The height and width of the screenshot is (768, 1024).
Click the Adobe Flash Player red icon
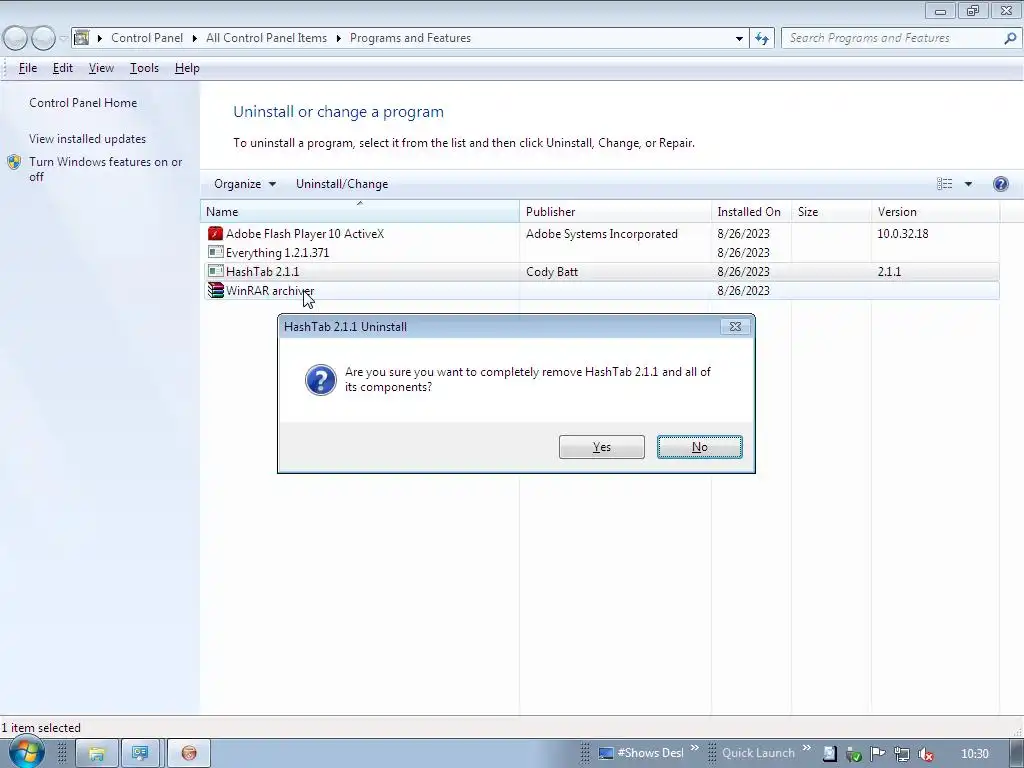click(215, 233)
